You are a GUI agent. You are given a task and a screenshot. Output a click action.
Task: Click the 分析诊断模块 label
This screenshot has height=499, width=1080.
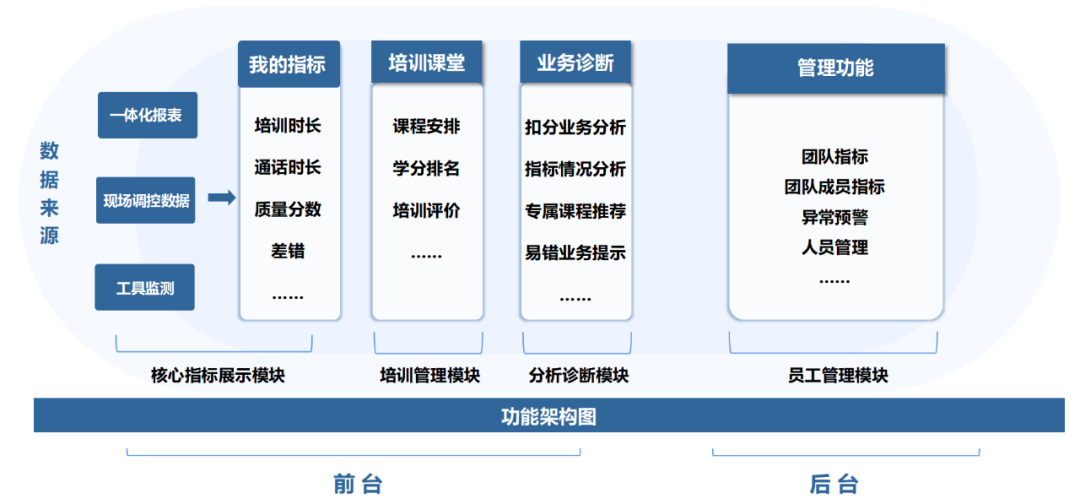579,376
